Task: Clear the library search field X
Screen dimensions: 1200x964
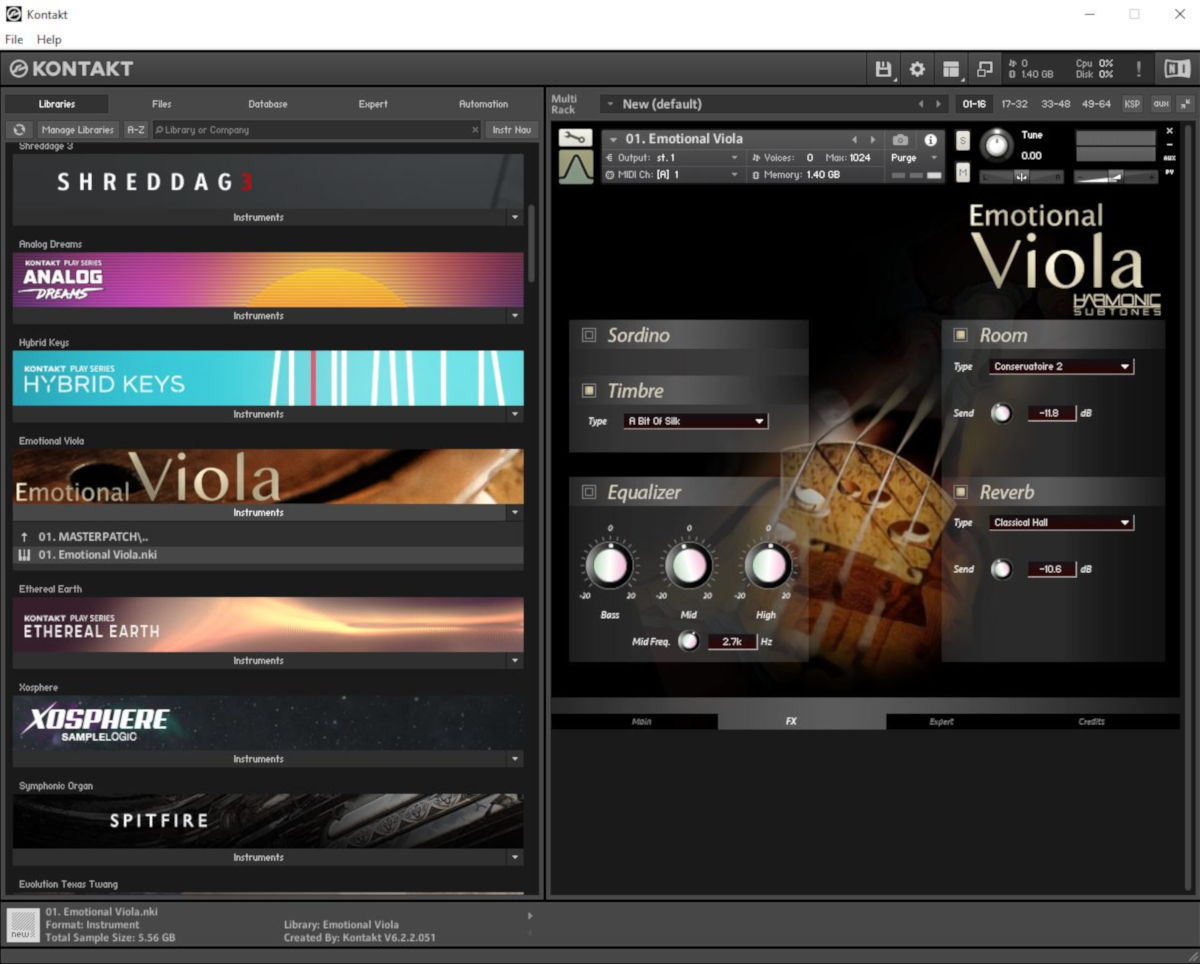Action: 475,130
